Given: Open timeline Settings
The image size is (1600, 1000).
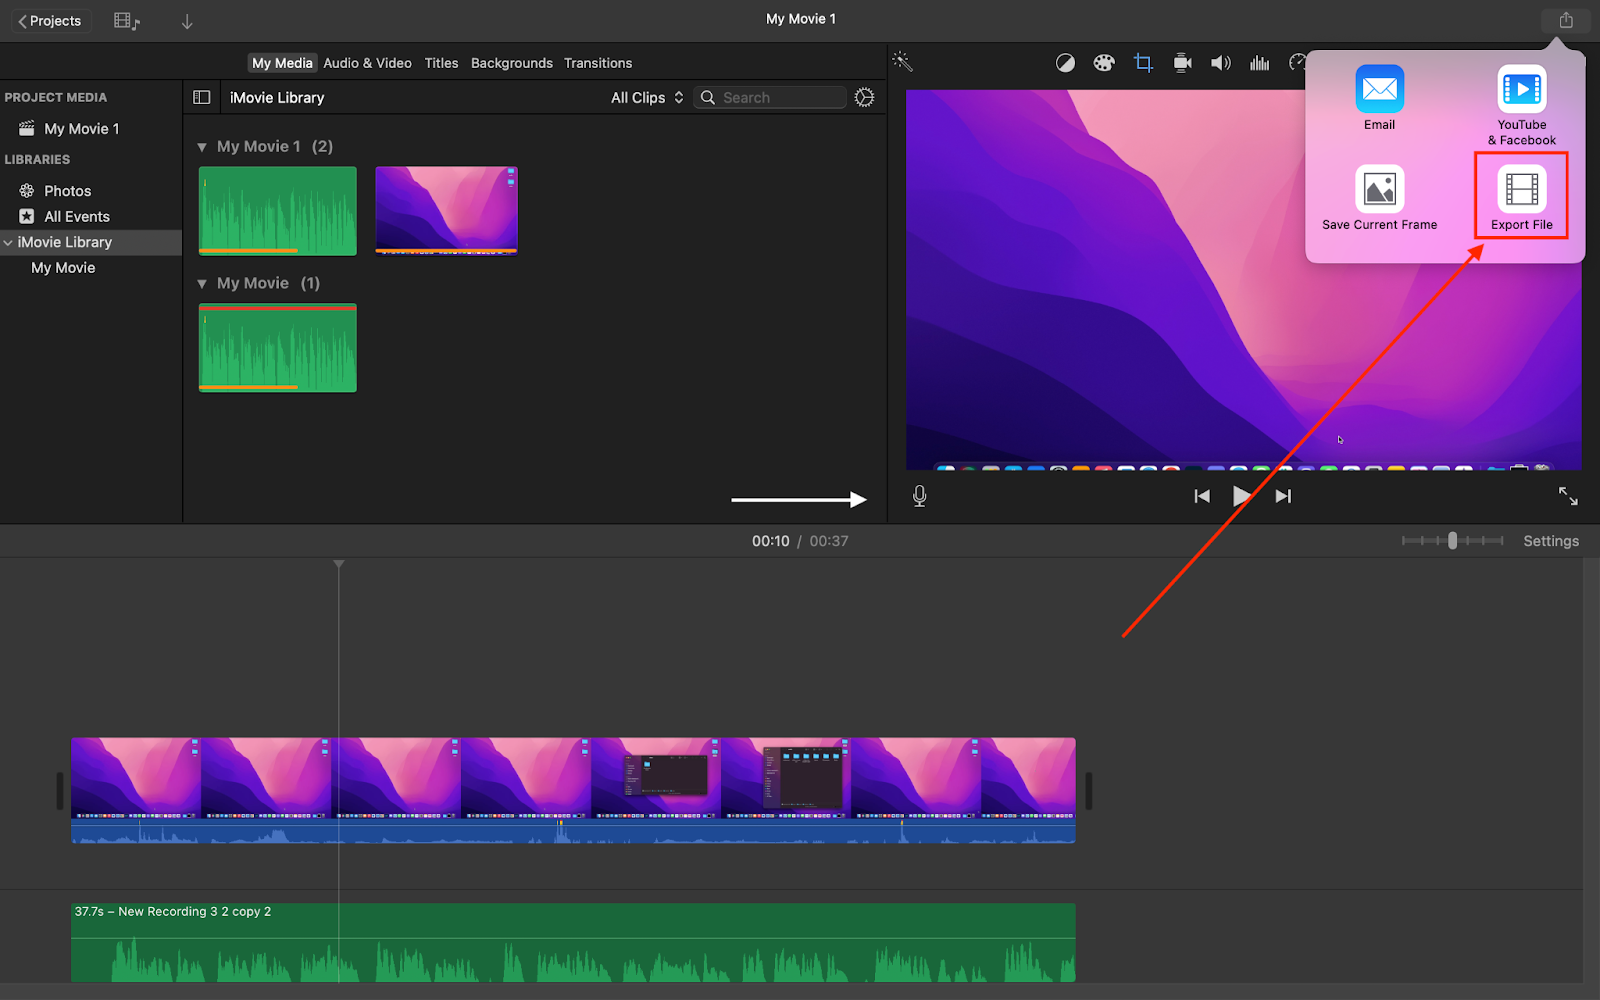Looking at the screenshot, I should (x=1550, y=541).
